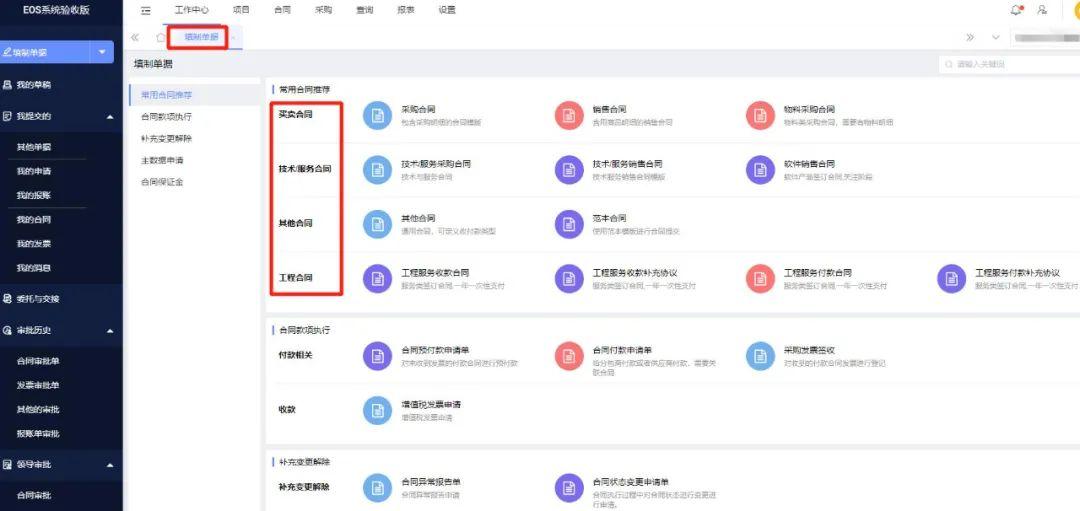Screen dimensions: 1080x511
Task: Open the 工作中心 menu
Action: [x=191, y=10]
